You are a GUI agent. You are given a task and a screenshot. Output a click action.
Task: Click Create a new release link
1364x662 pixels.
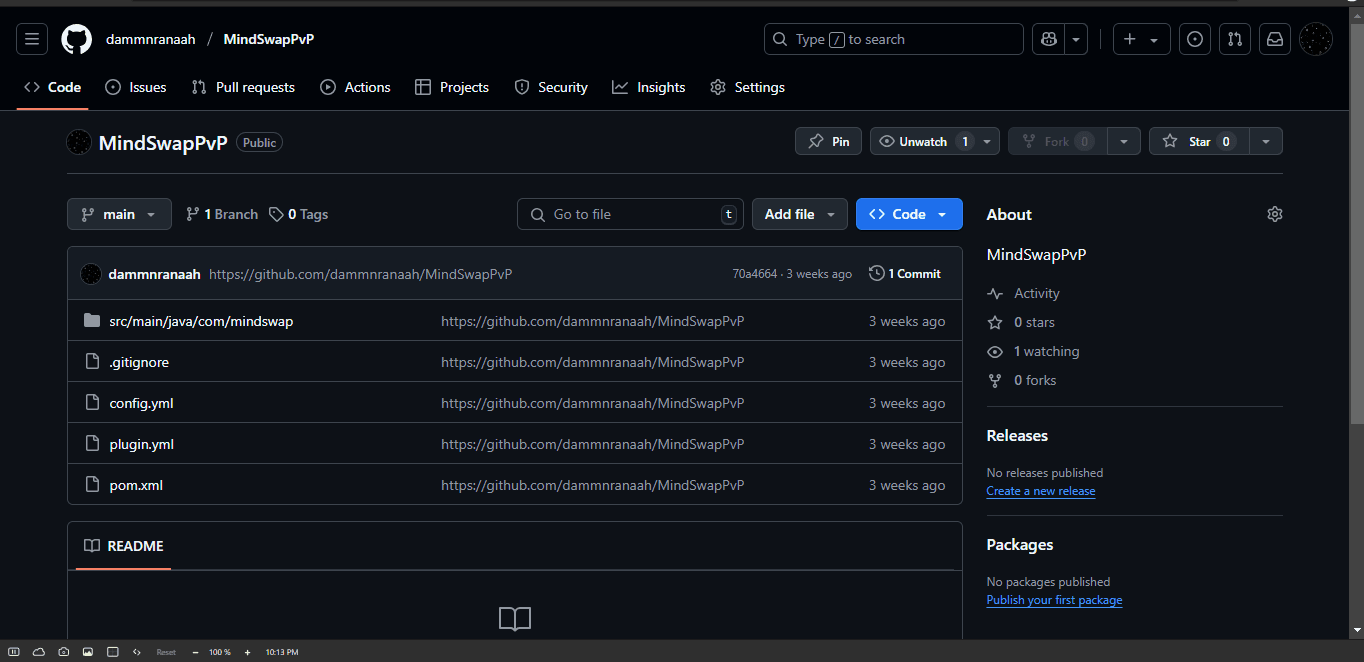click(x=1041, y=491)
